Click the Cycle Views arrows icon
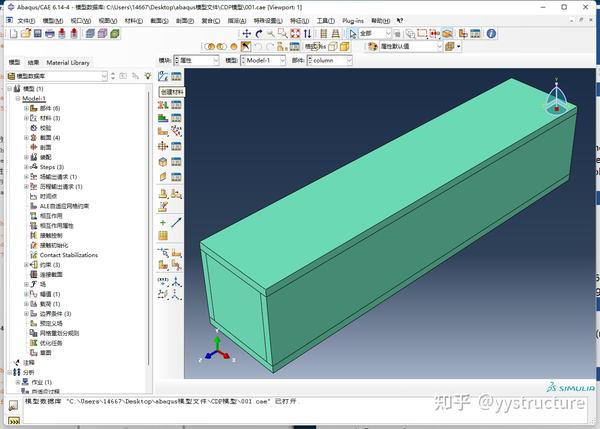Viewport: 600px width, 429px height. point(307,34)
